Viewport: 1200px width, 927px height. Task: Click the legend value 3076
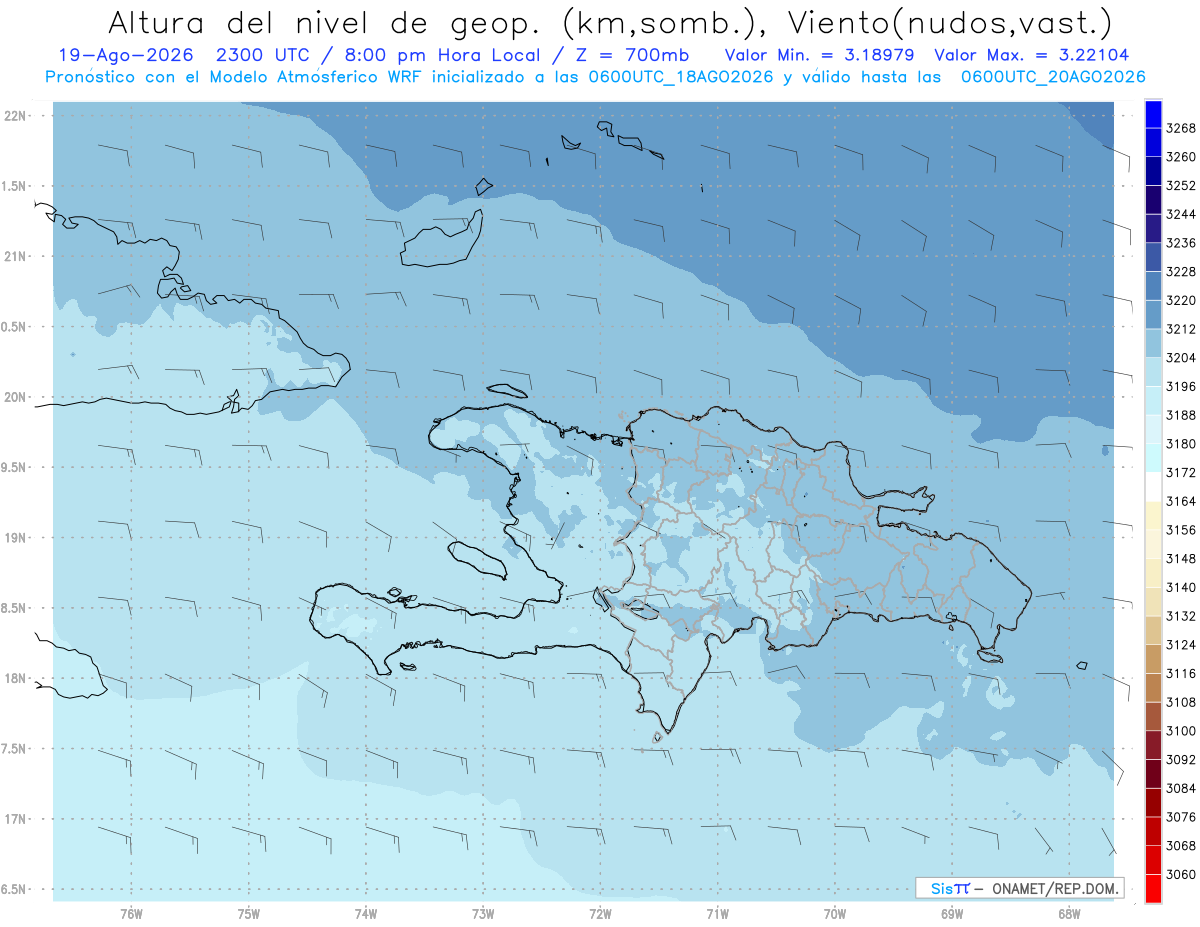[x=1181, y=817]
